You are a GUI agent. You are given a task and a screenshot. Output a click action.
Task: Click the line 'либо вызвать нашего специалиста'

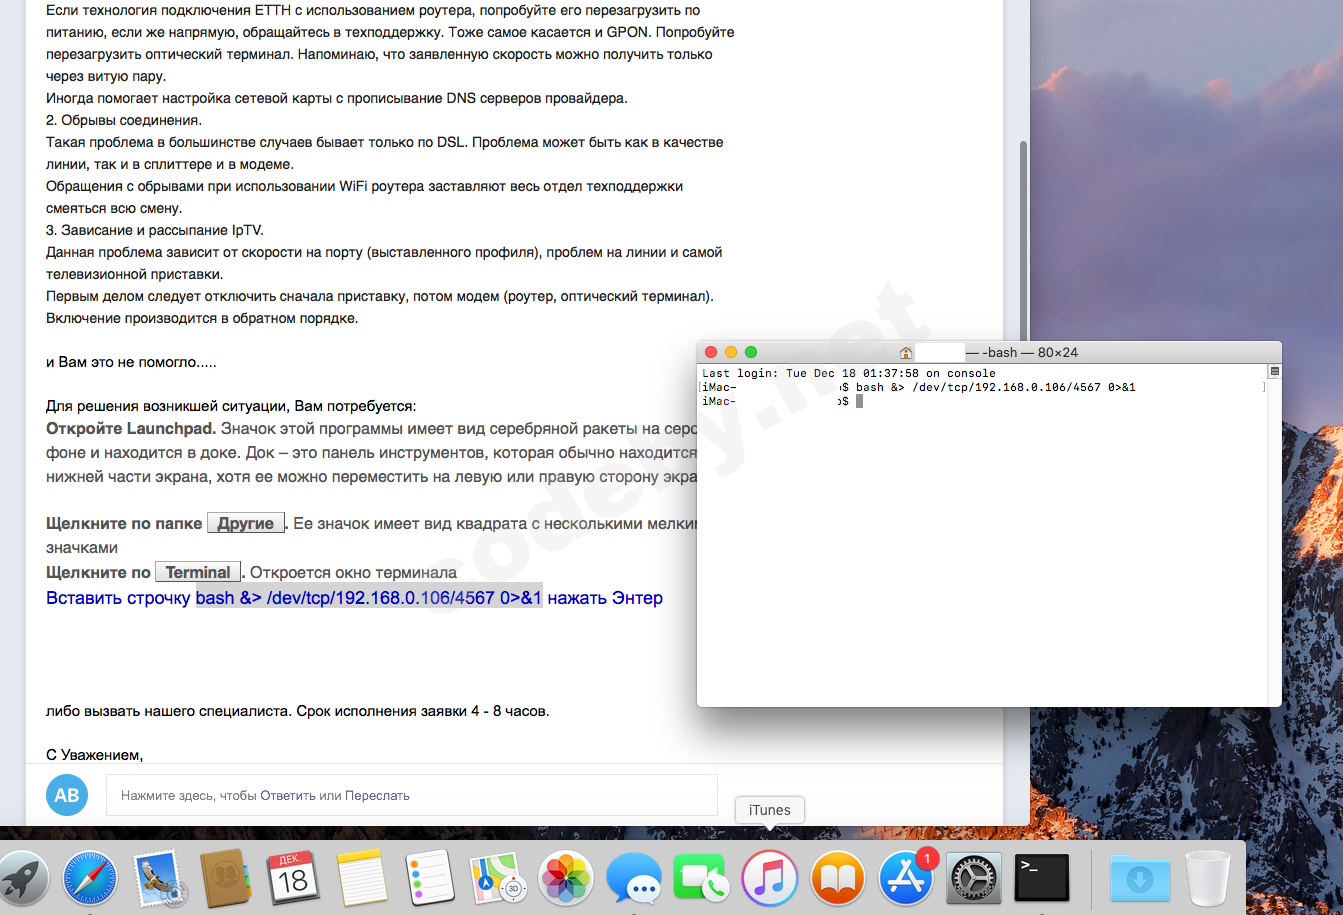pos(298,712)
